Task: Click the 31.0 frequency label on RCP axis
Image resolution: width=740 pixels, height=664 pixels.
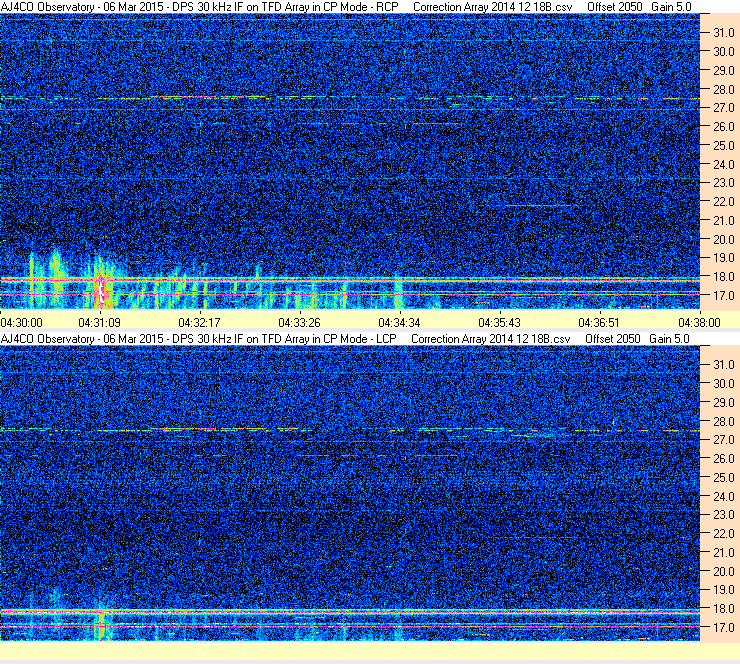Action: pos(723,33)
